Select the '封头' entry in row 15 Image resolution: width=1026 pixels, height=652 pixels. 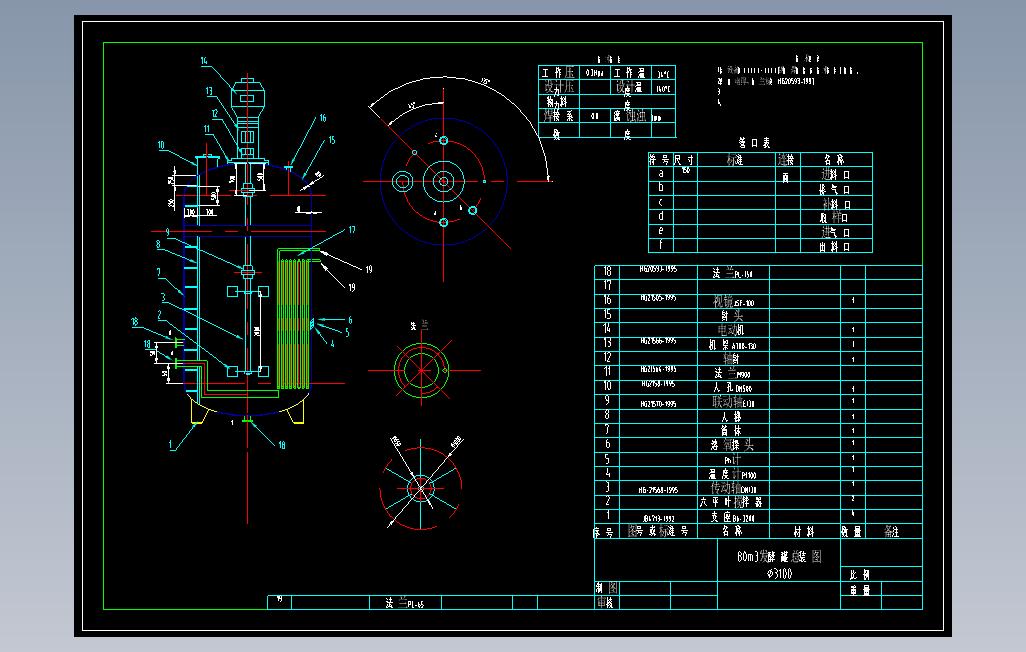[732, 316]
